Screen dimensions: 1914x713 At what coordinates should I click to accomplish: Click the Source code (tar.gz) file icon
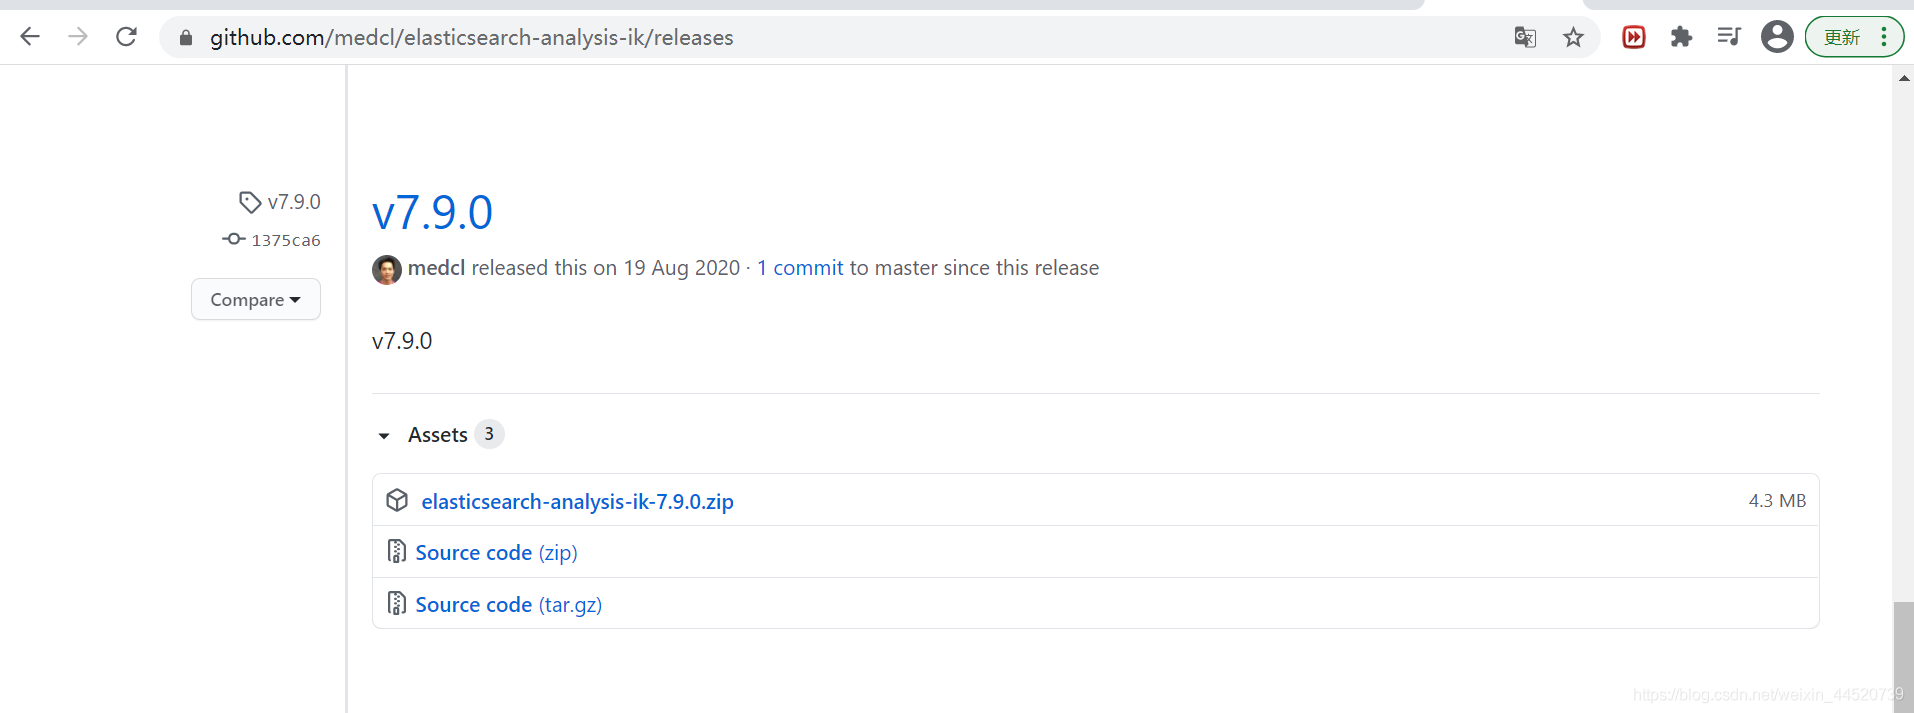(x=396, y=604)
